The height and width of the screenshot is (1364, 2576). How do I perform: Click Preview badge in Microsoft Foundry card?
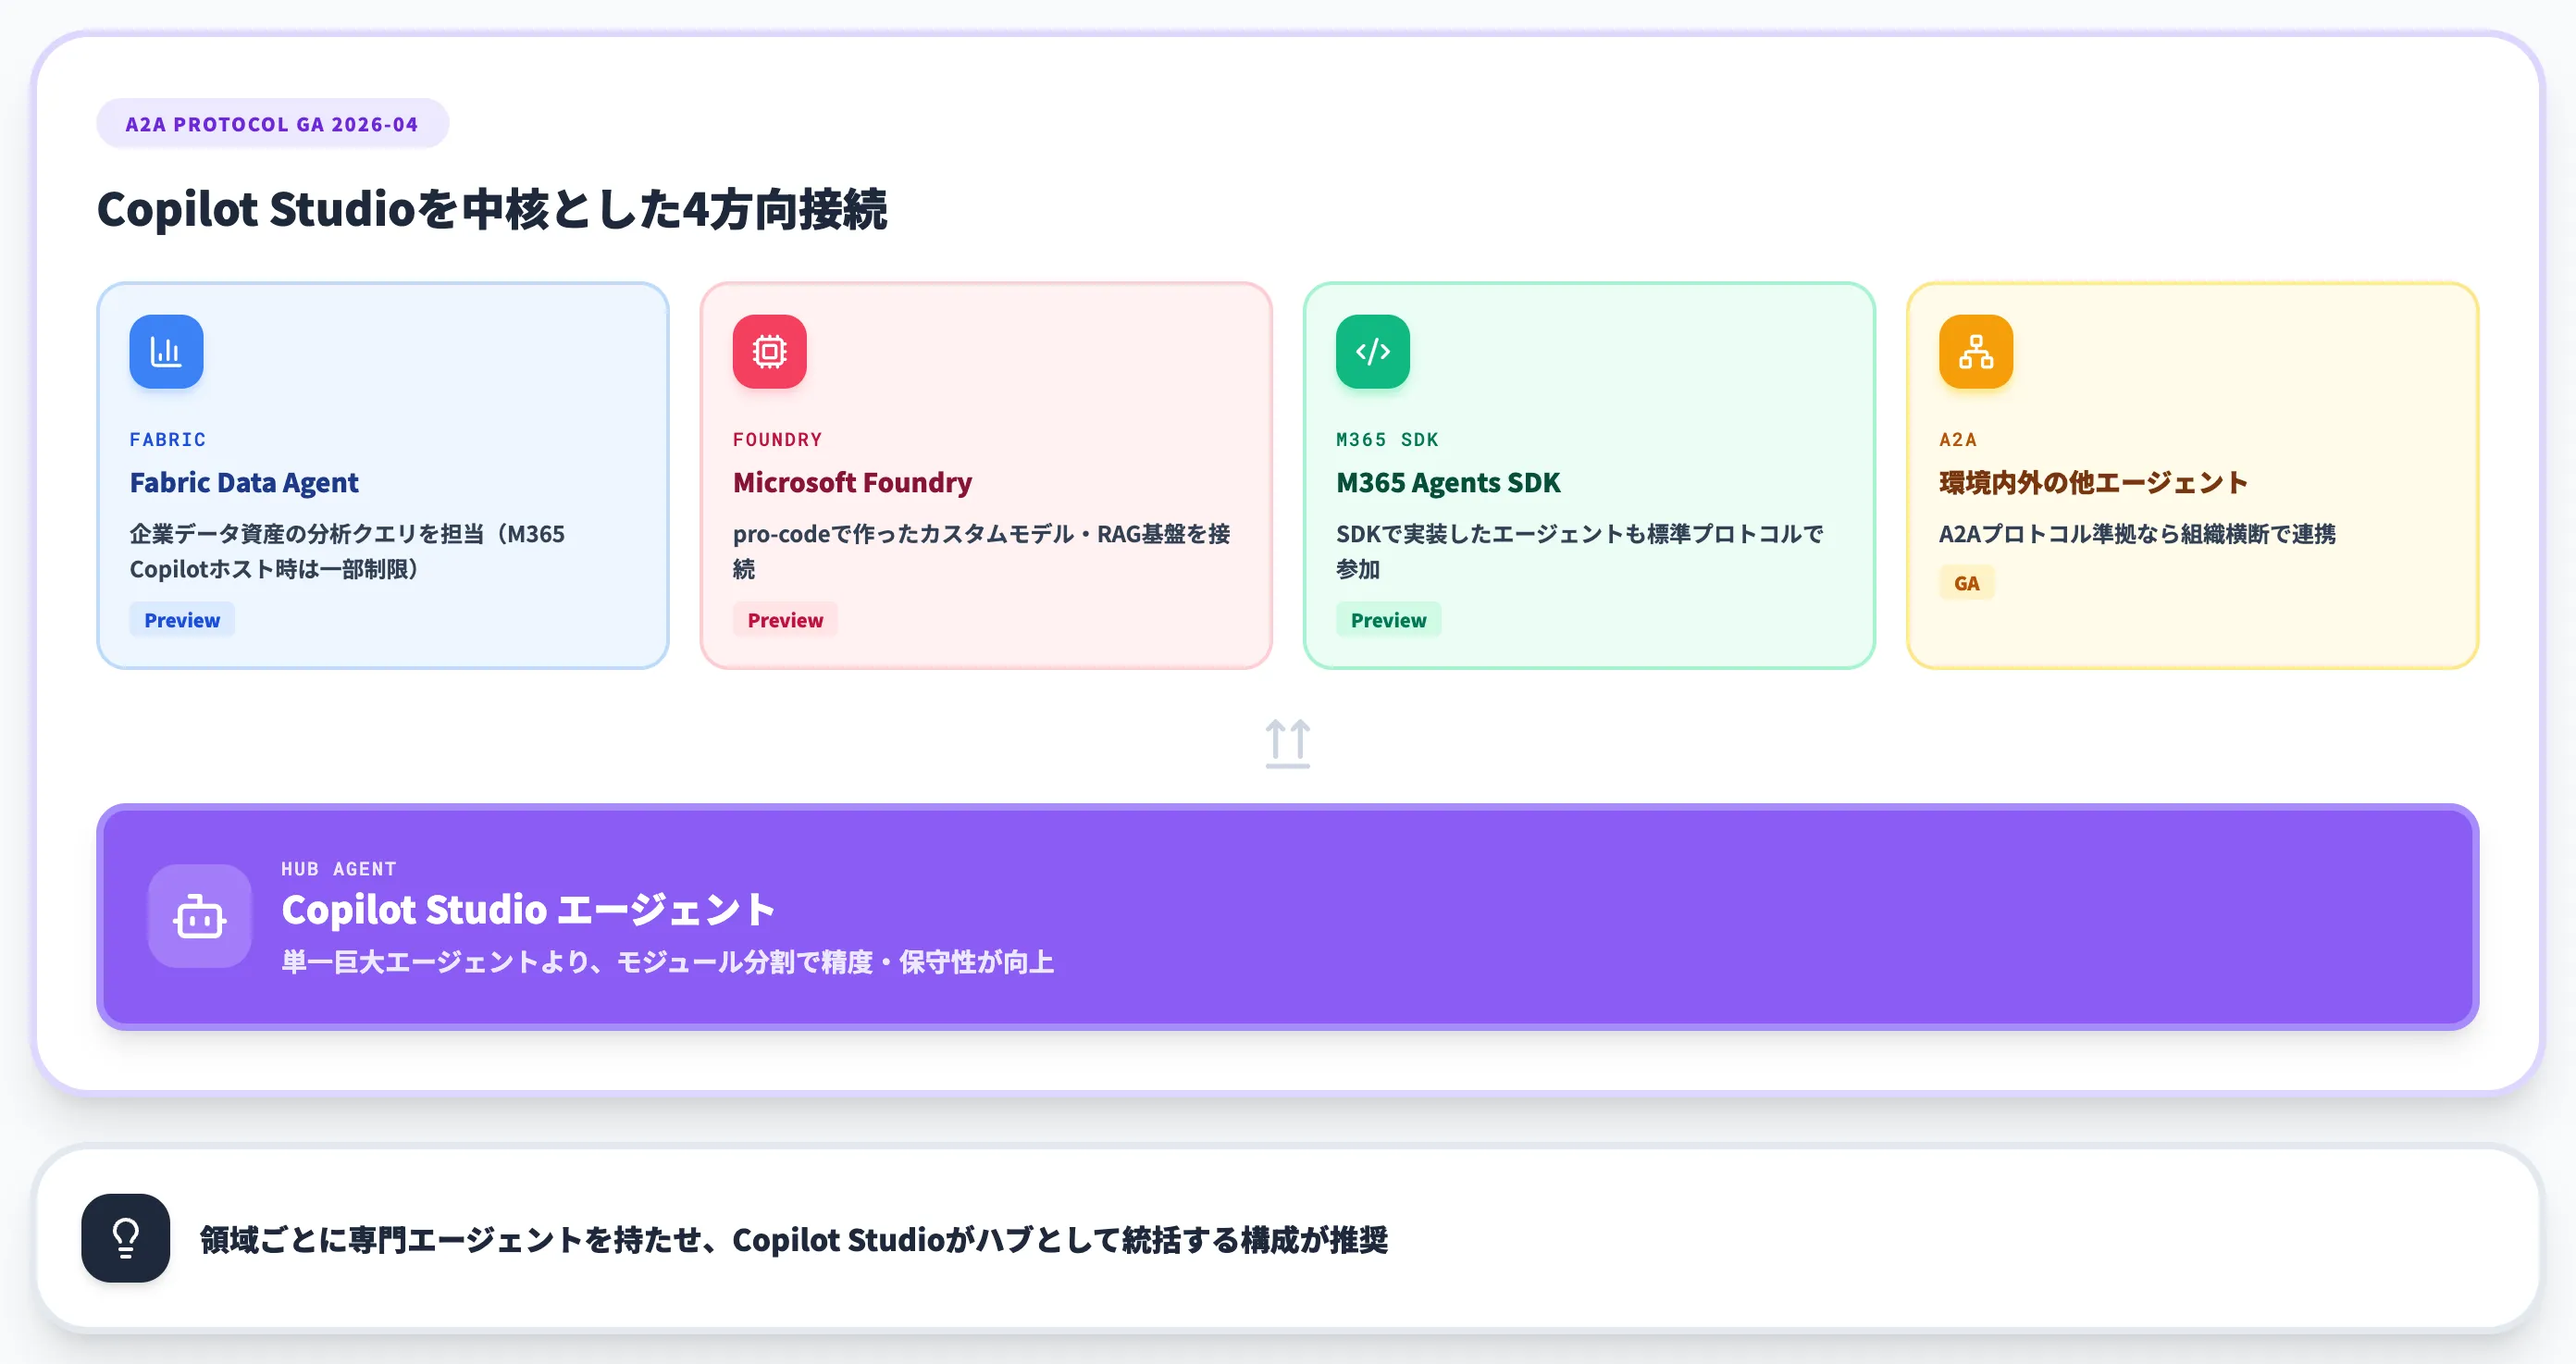[x=785, y=620]
